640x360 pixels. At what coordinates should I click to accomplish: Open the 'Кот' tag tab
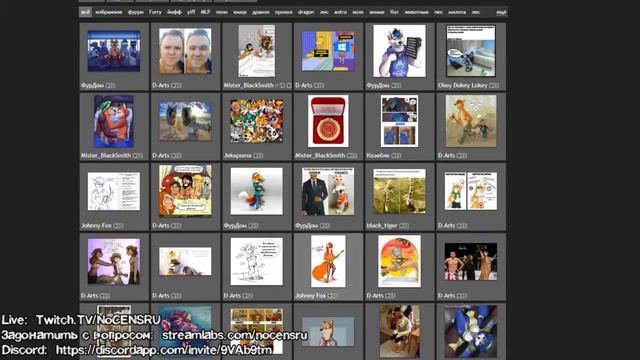point(394,12)
